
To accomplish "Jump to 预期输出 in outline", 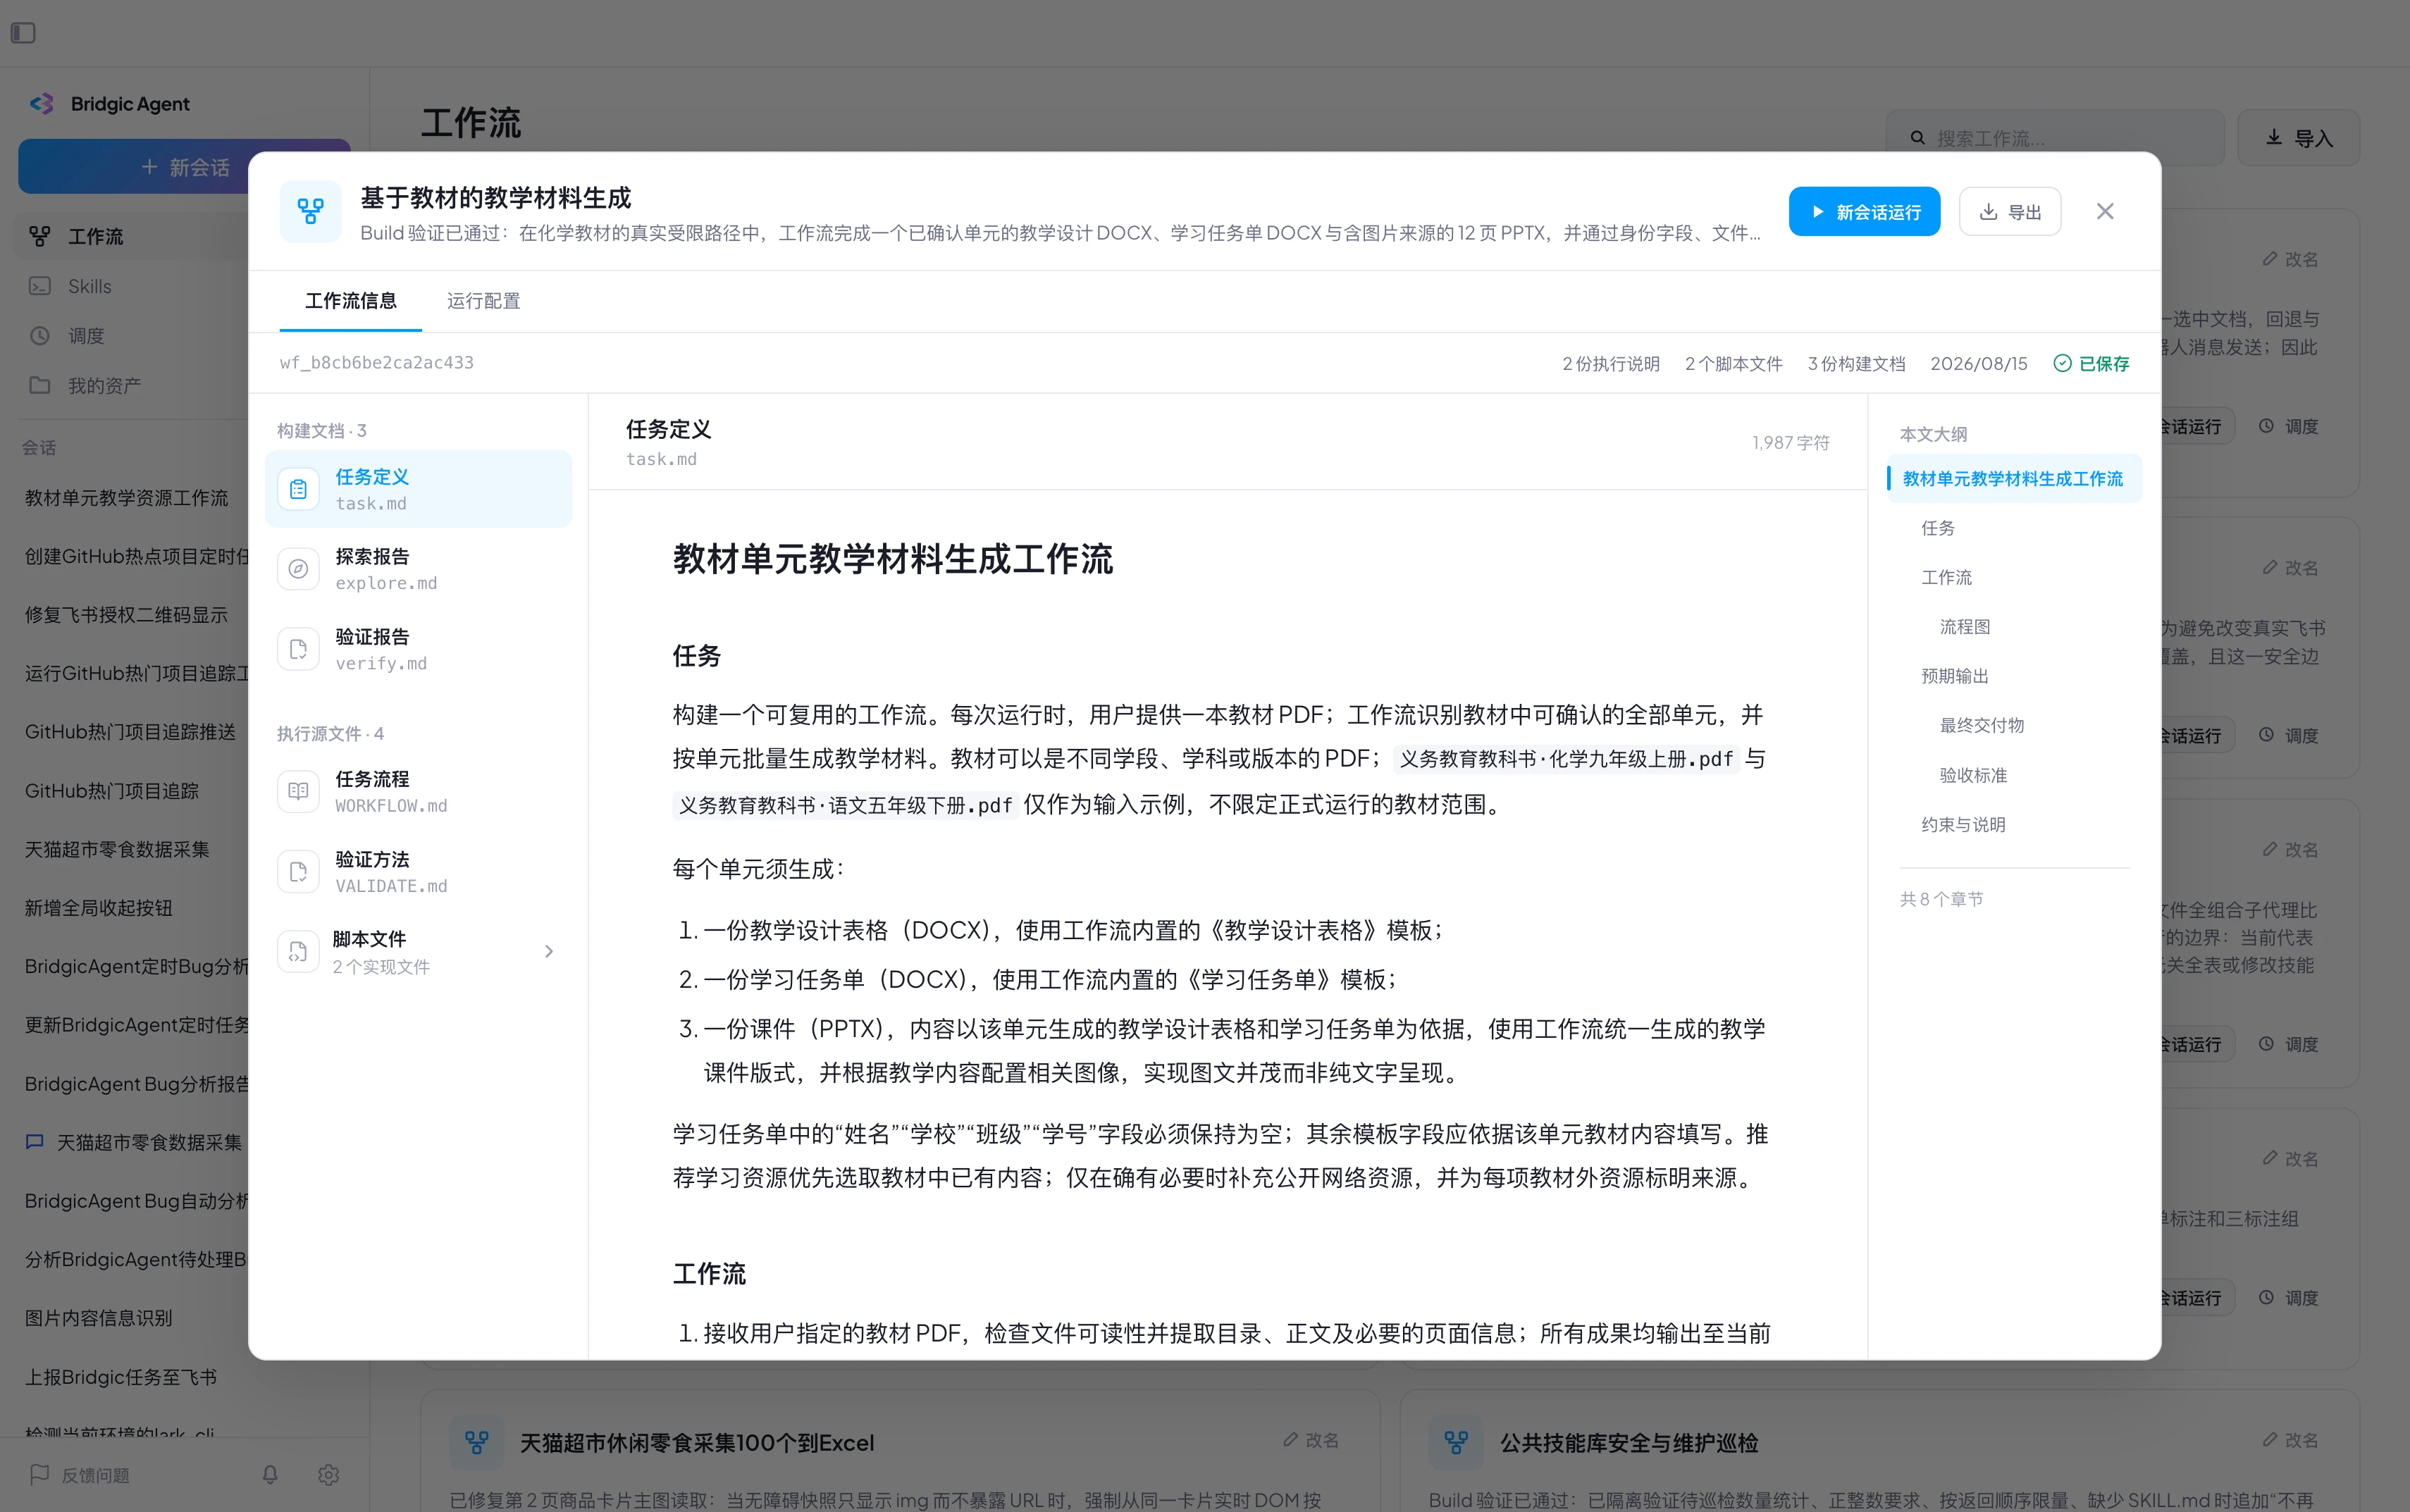I will tap(1955, 676).
